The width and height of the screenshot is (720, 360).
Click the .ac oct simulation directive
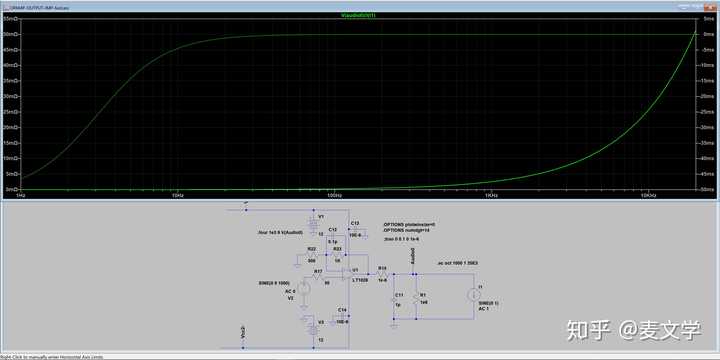457,263
